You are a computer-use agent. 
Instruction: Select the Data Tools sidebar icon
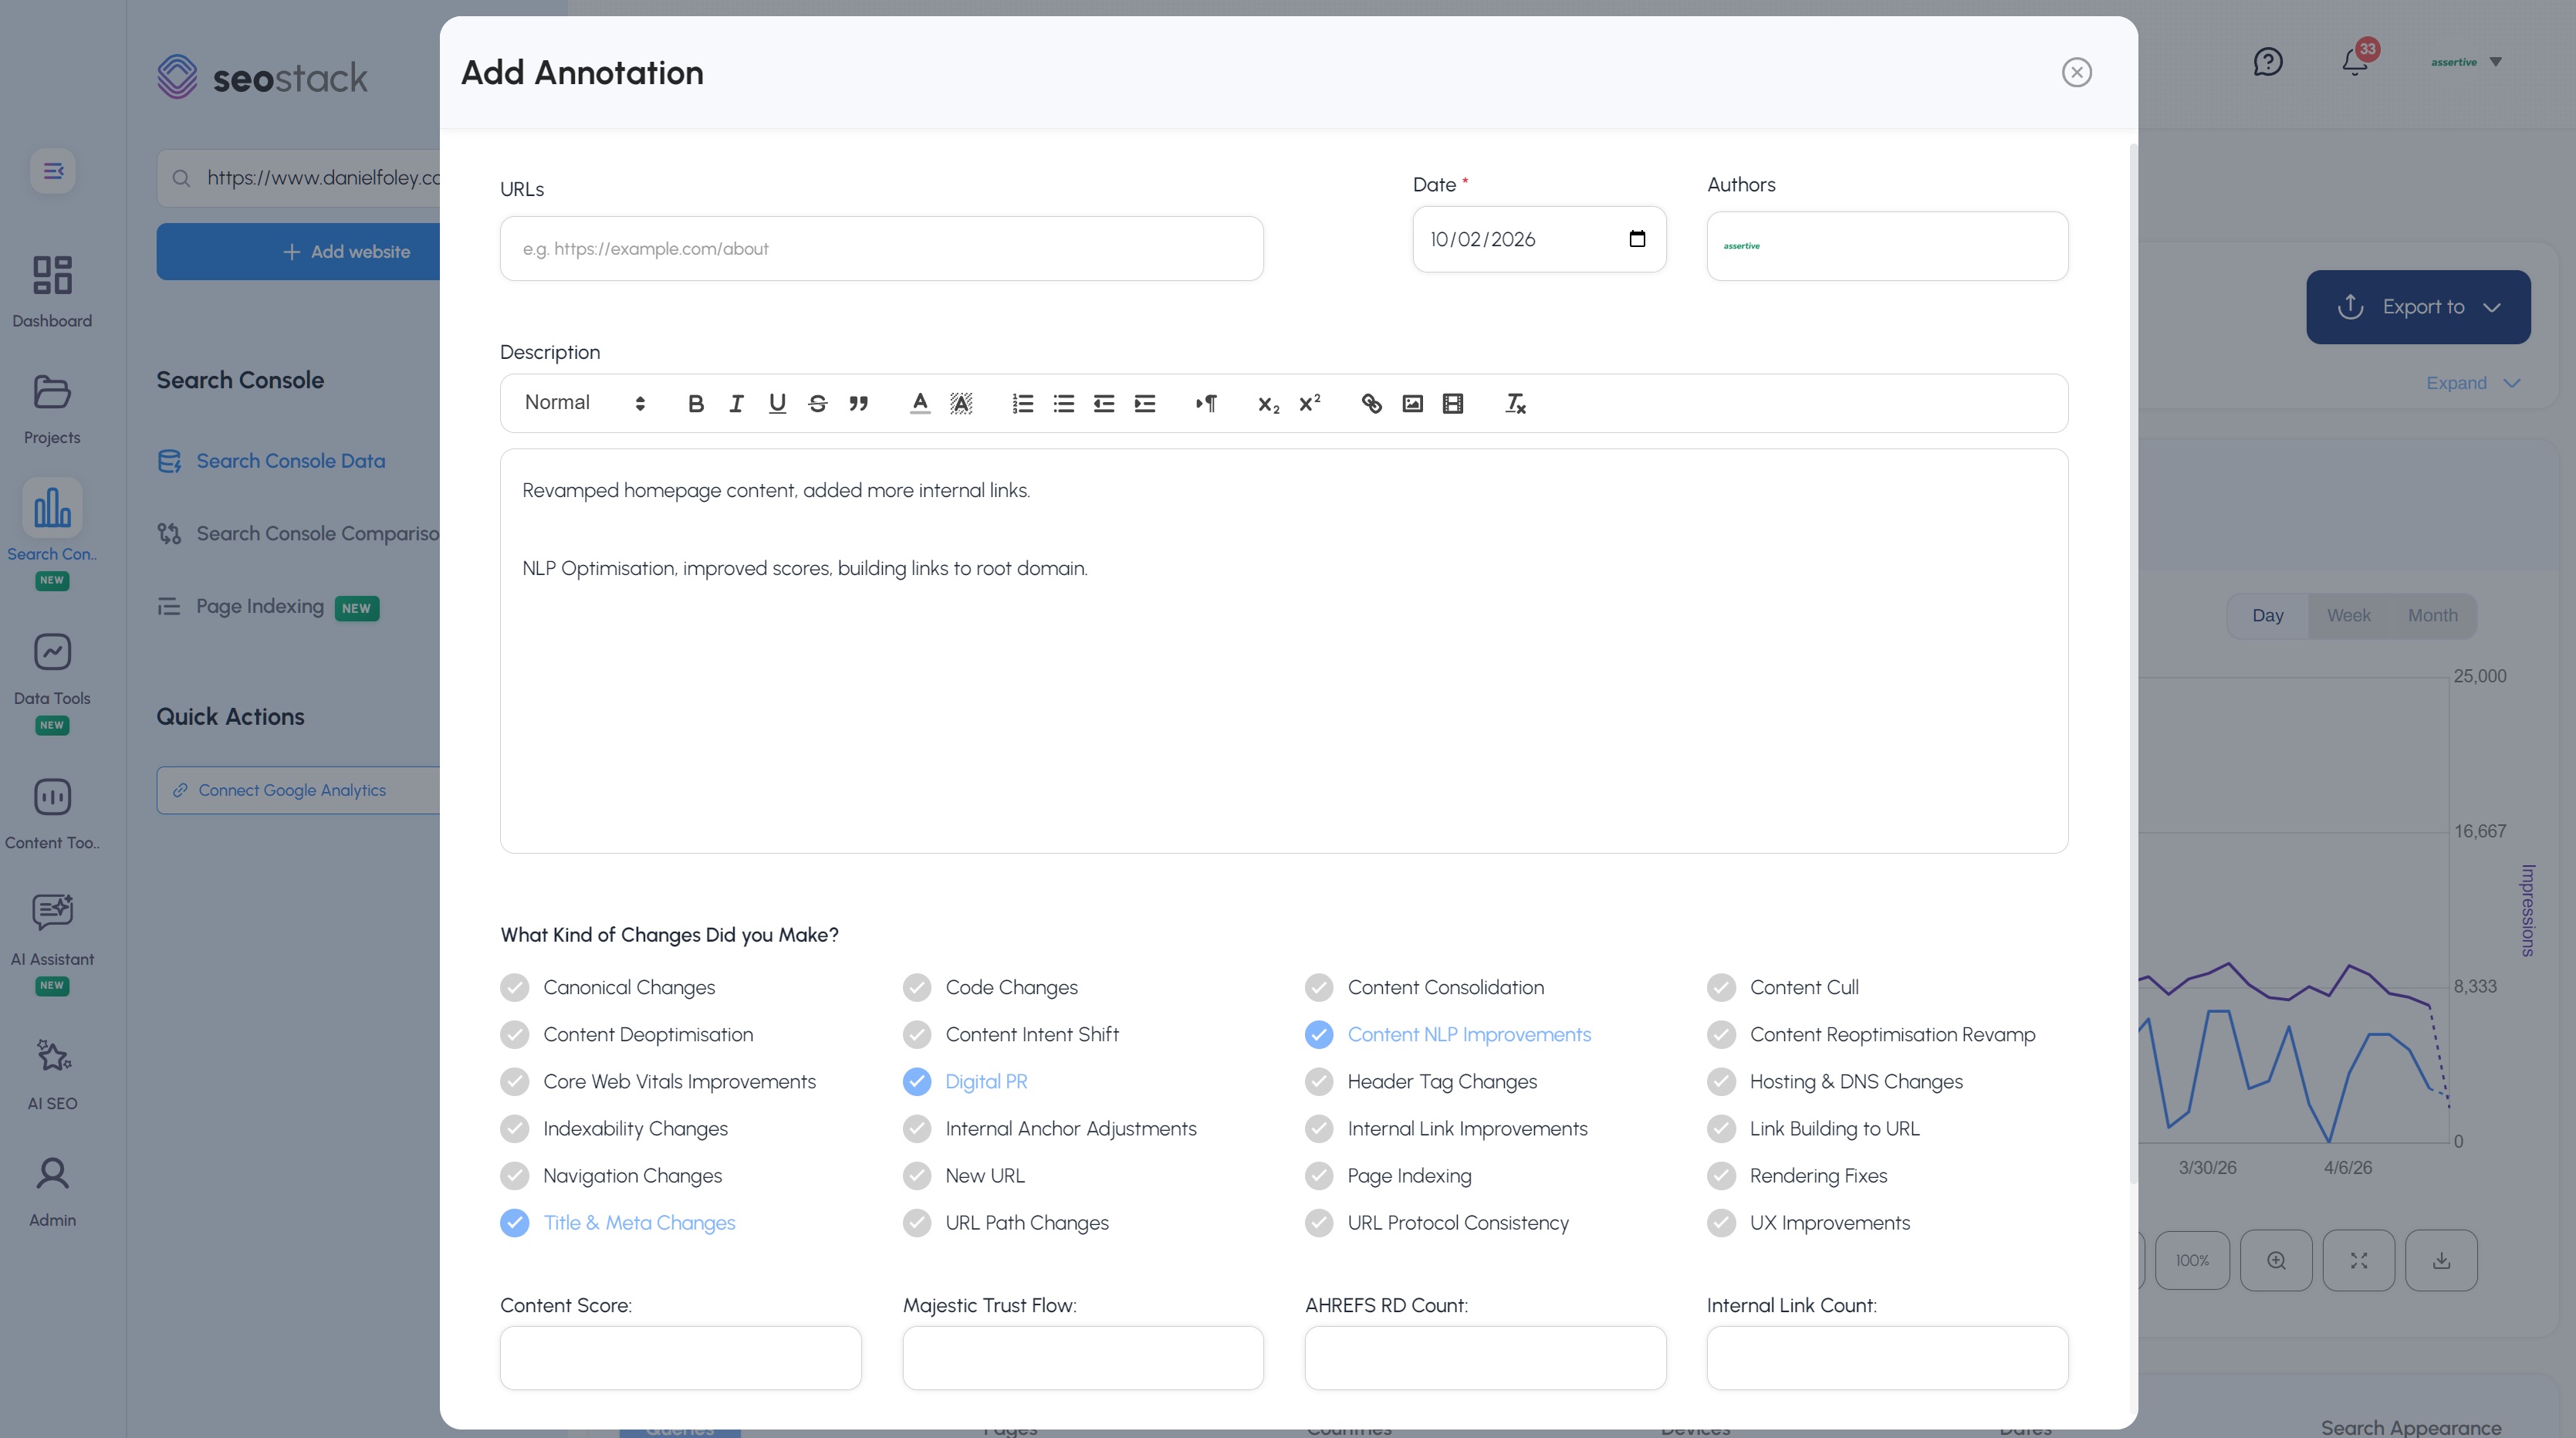pos(52,651)
